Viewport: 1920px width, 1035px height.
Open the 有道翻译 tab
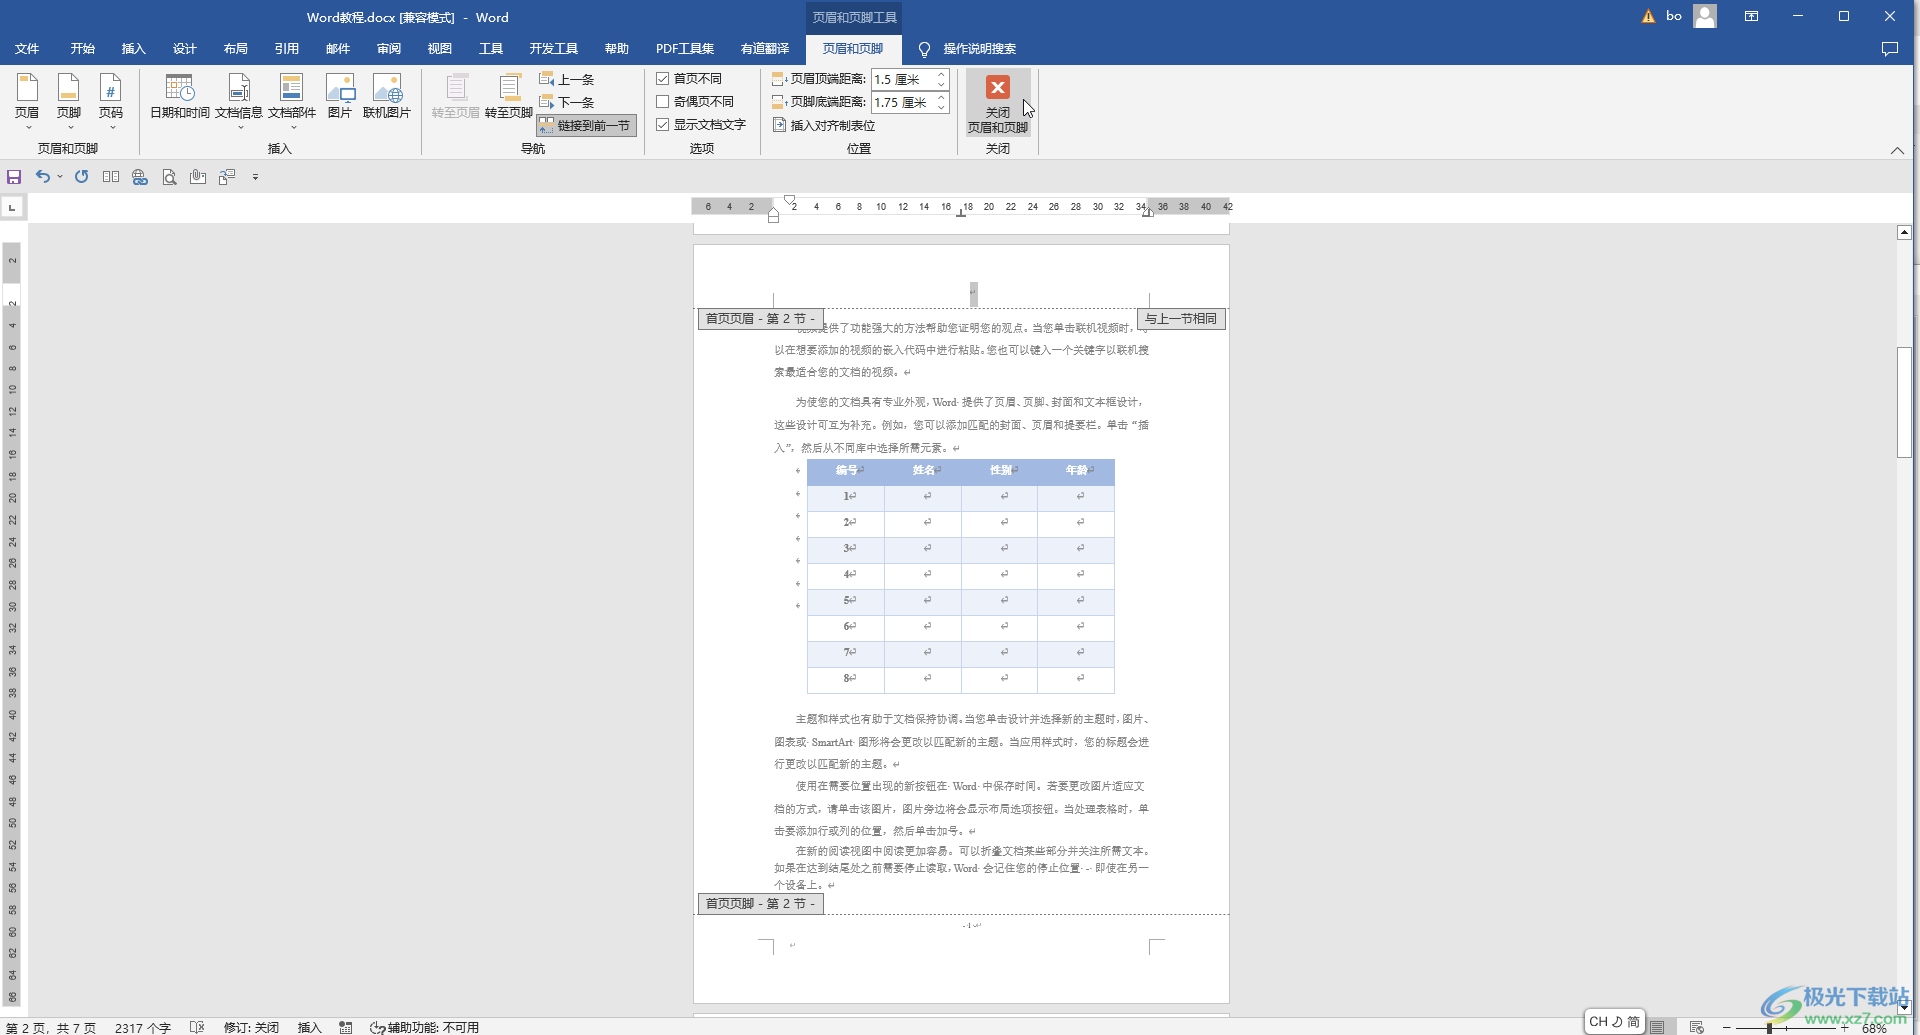click(x=765, y=48)
